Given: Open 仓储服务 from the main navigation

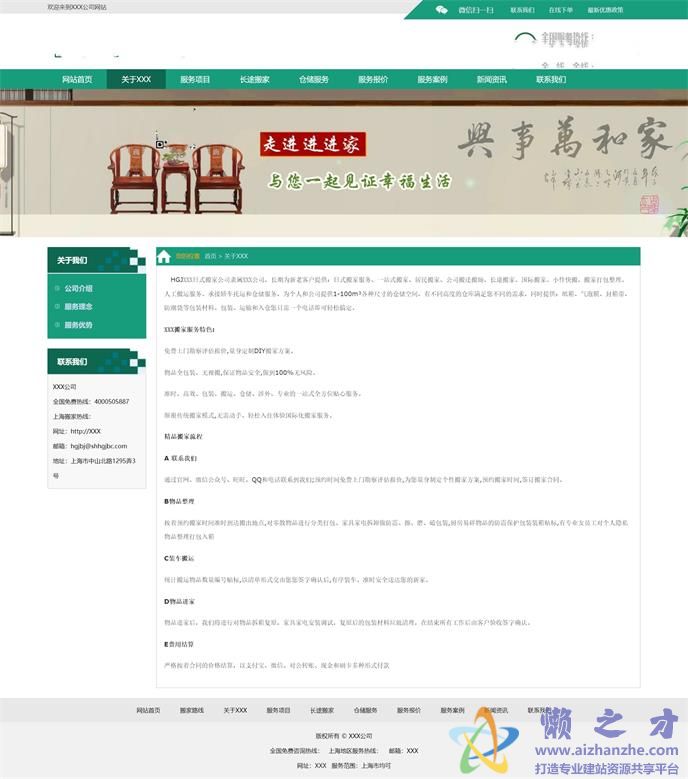Looking at the screenshot, I should (313, 79).
